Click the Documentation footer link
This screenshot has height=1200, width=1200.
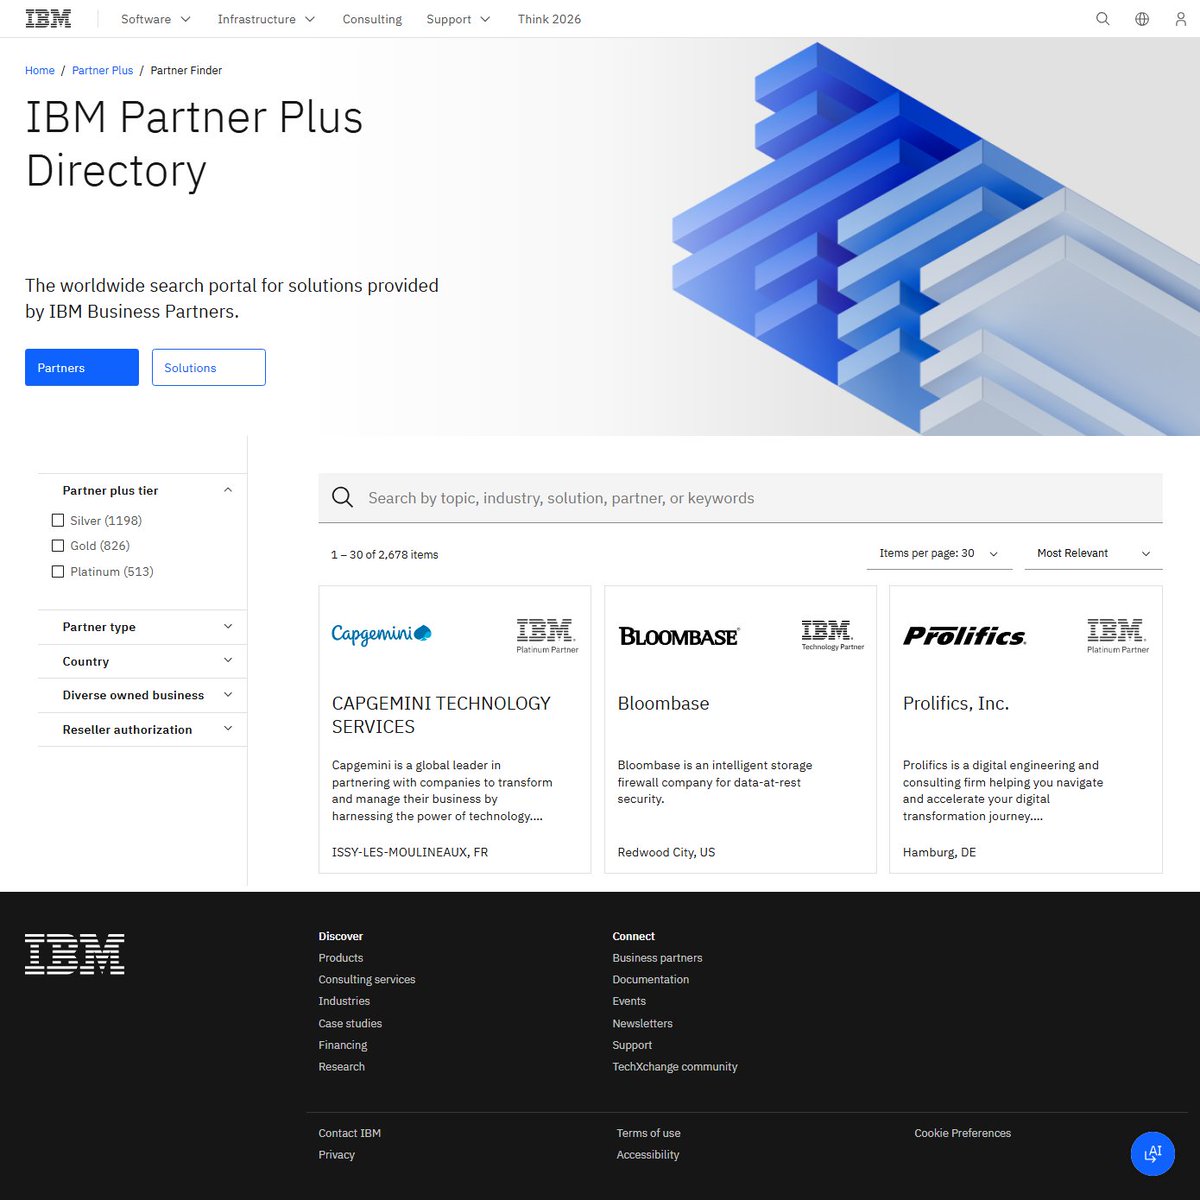(651, 980)
